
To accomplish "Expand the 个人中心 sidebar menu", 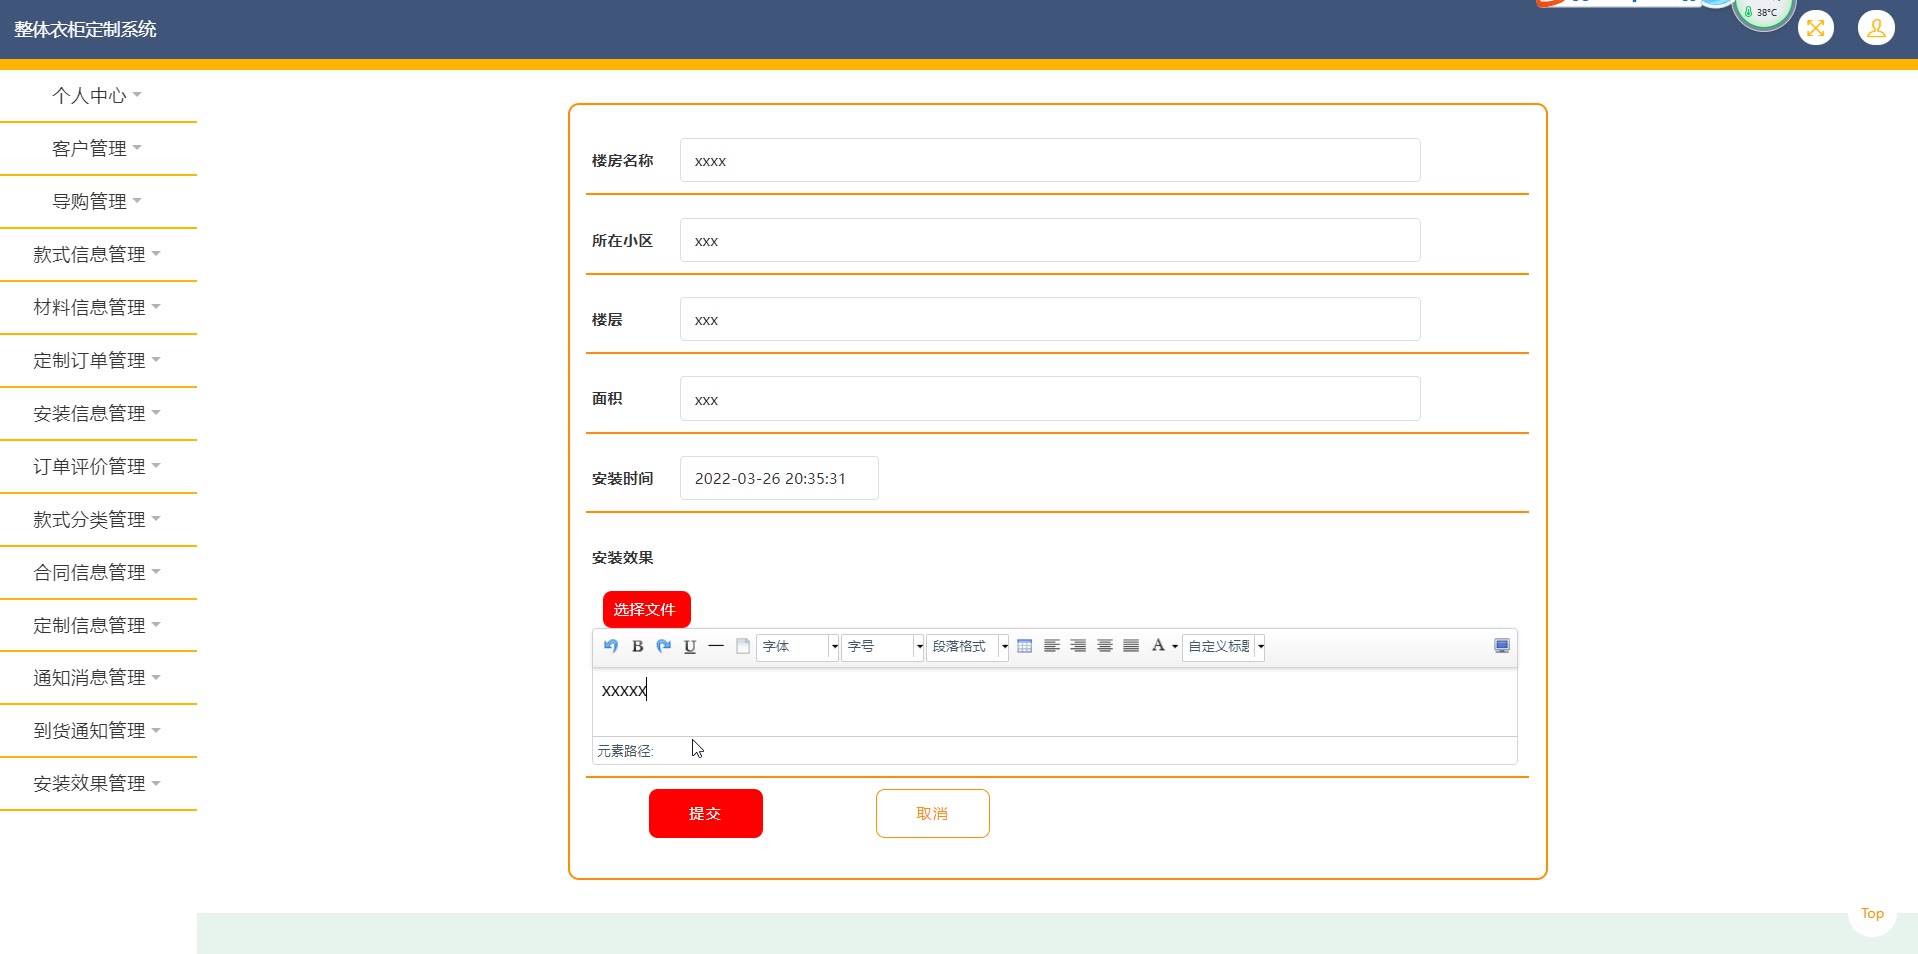I will point(98,96).
